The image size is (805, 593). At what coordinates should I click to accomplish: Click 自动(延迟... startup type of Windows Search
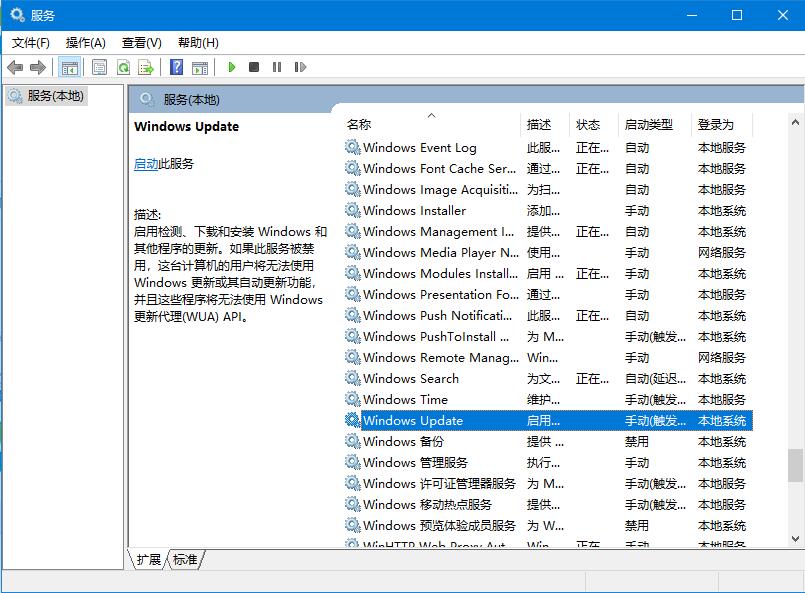coord(655,378)
